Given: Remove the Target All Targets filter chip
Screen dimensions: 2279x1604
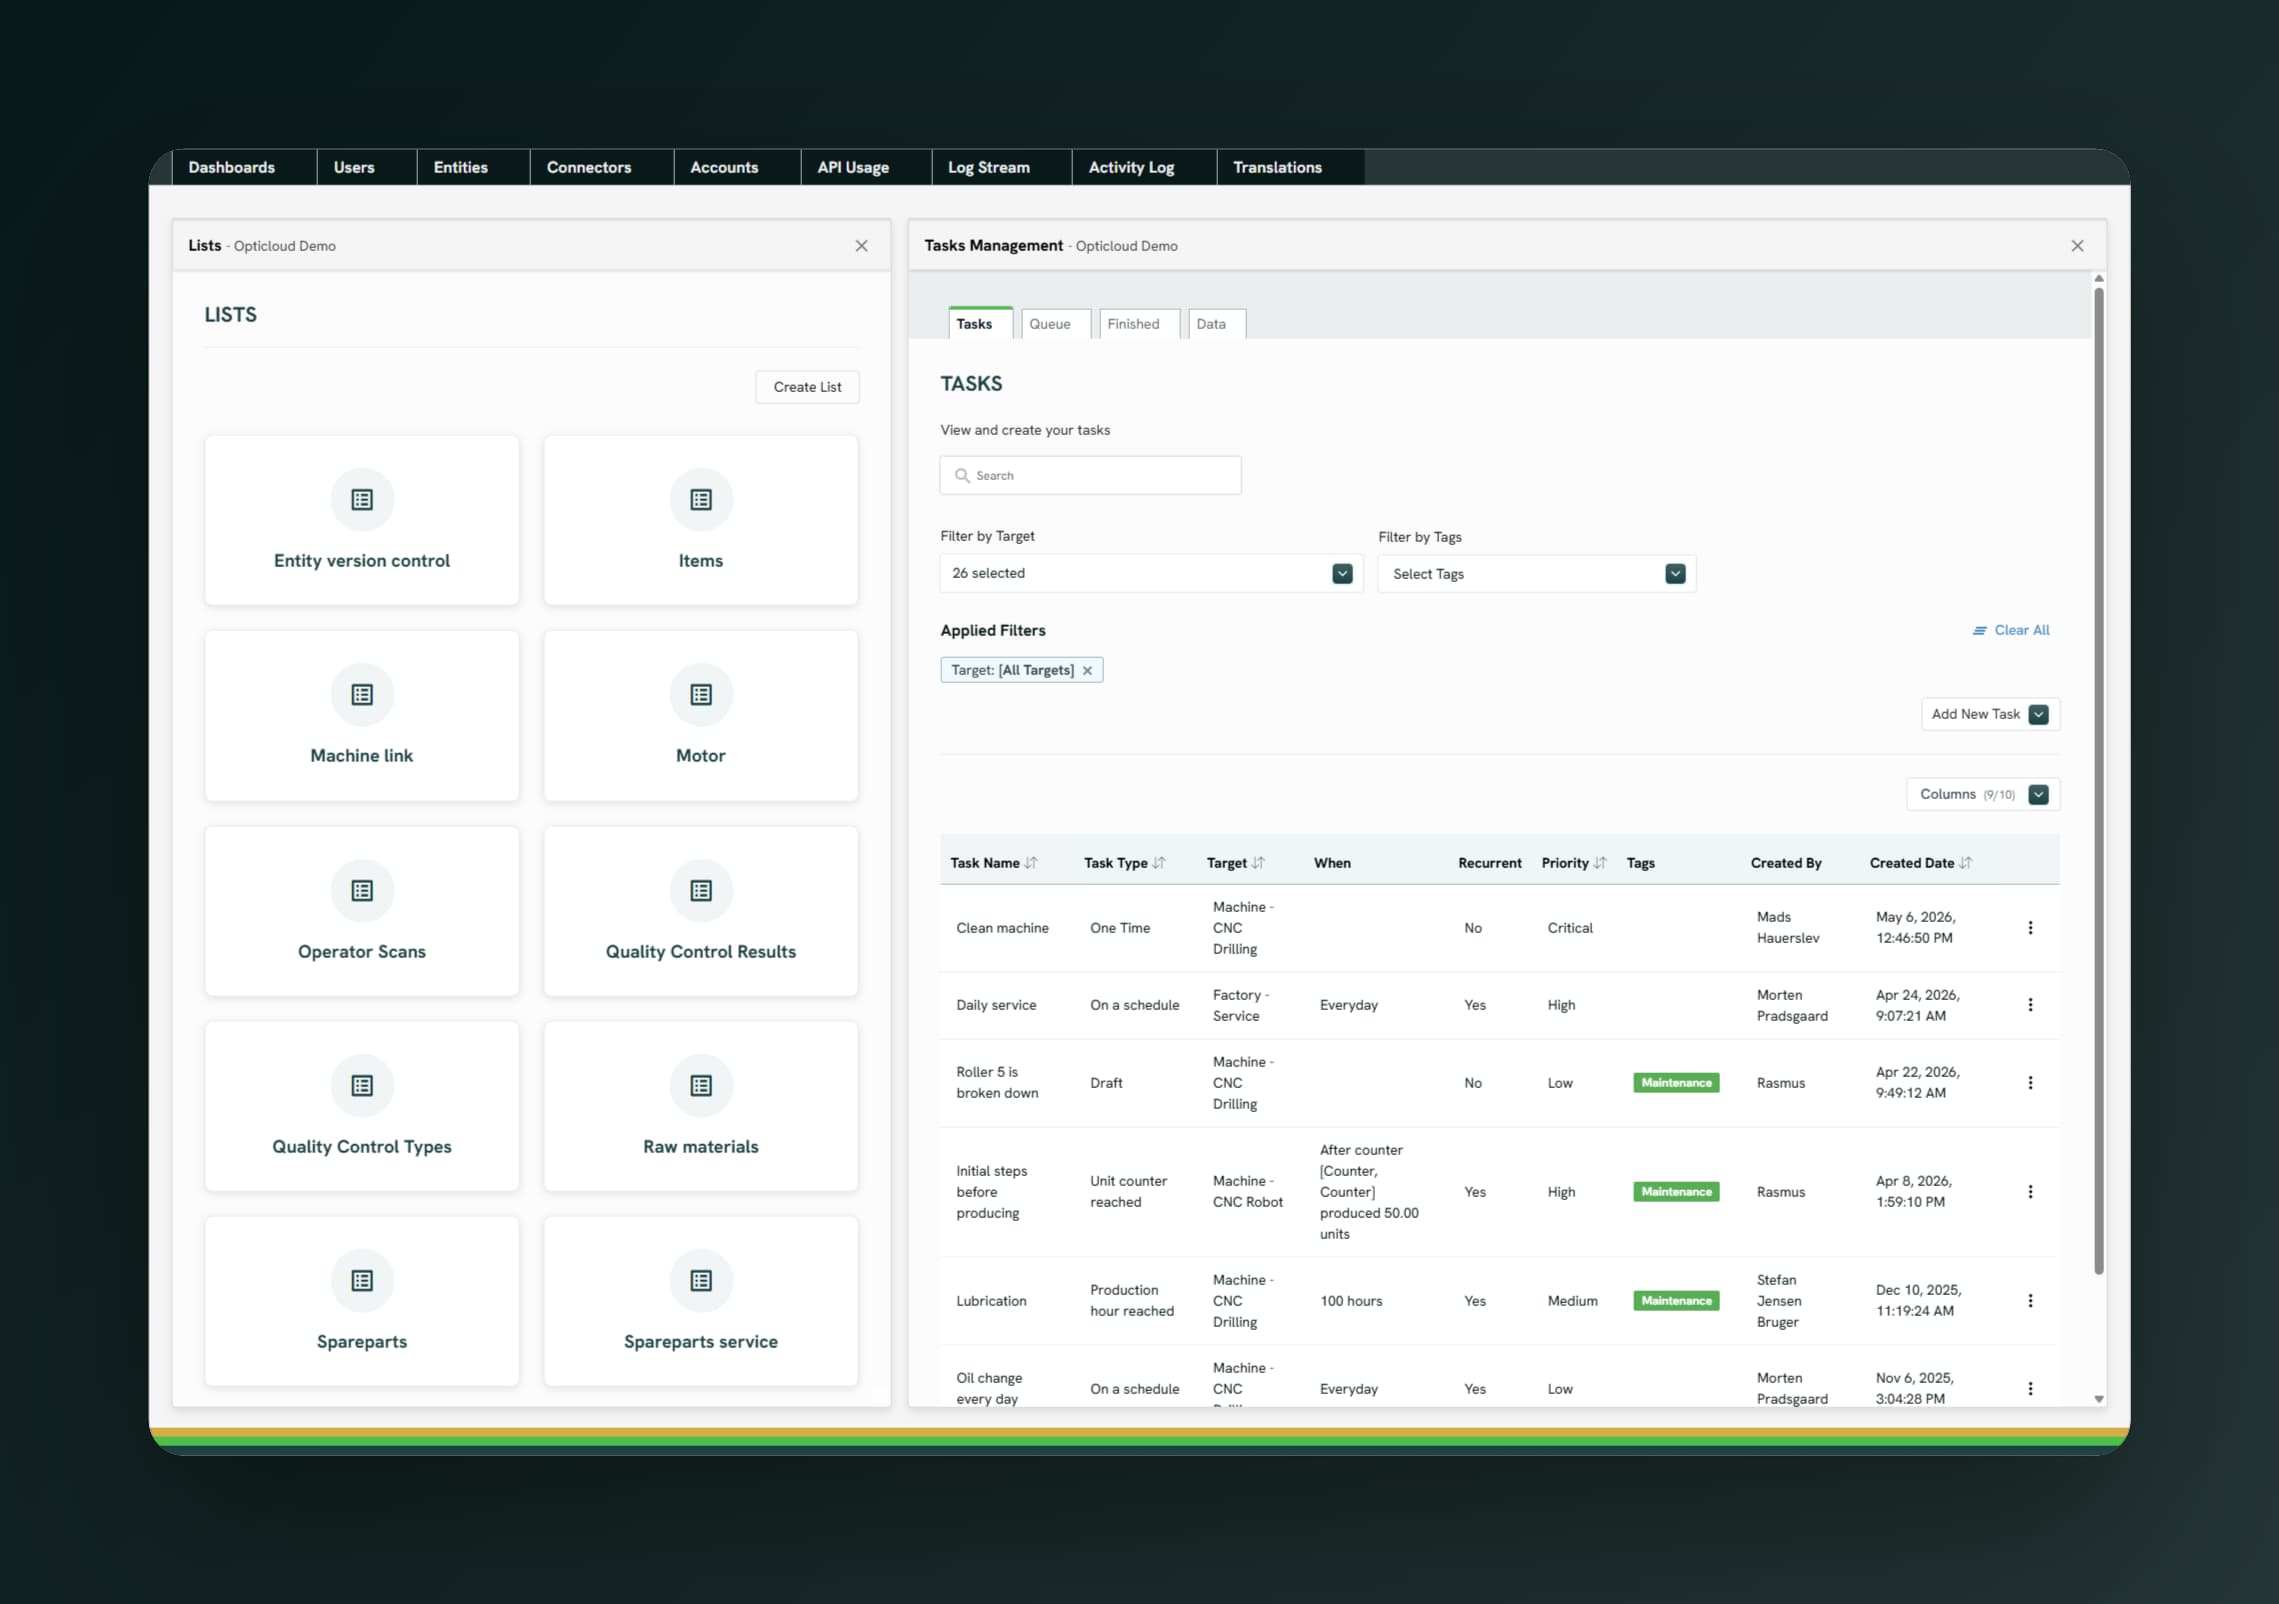Looking at the screenshot, I should coord(1087,671).
